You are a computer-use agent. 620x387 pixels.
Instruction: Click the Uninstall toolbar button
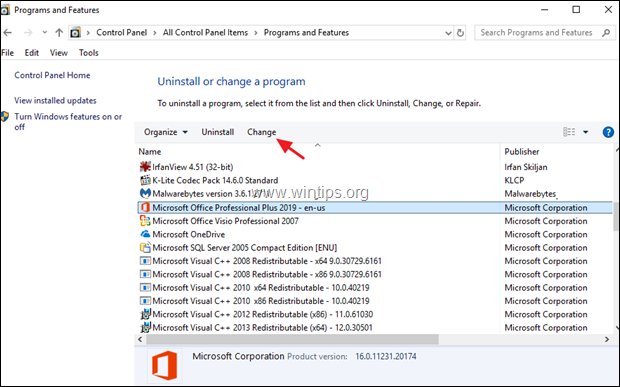[x=217, y=132]
